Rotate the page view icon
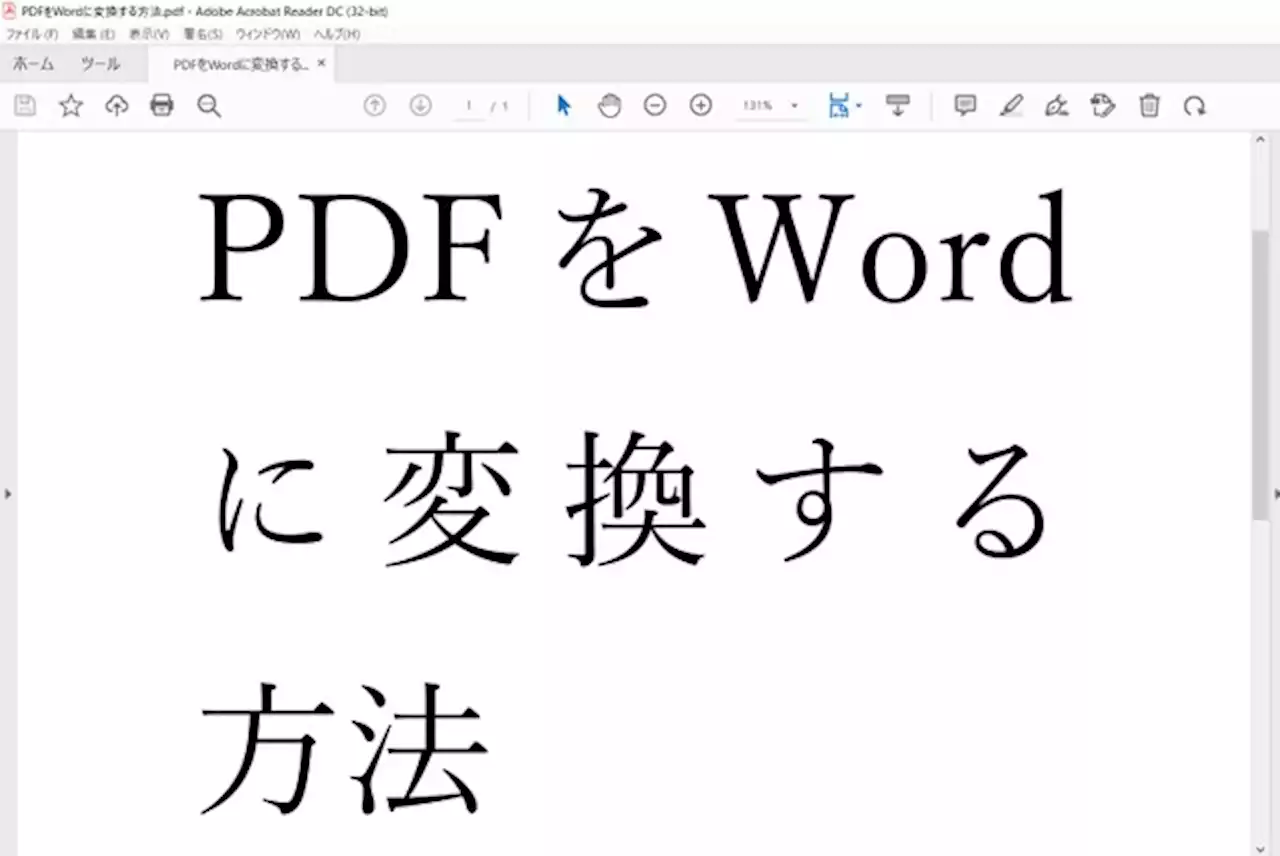 point(1195,105)
